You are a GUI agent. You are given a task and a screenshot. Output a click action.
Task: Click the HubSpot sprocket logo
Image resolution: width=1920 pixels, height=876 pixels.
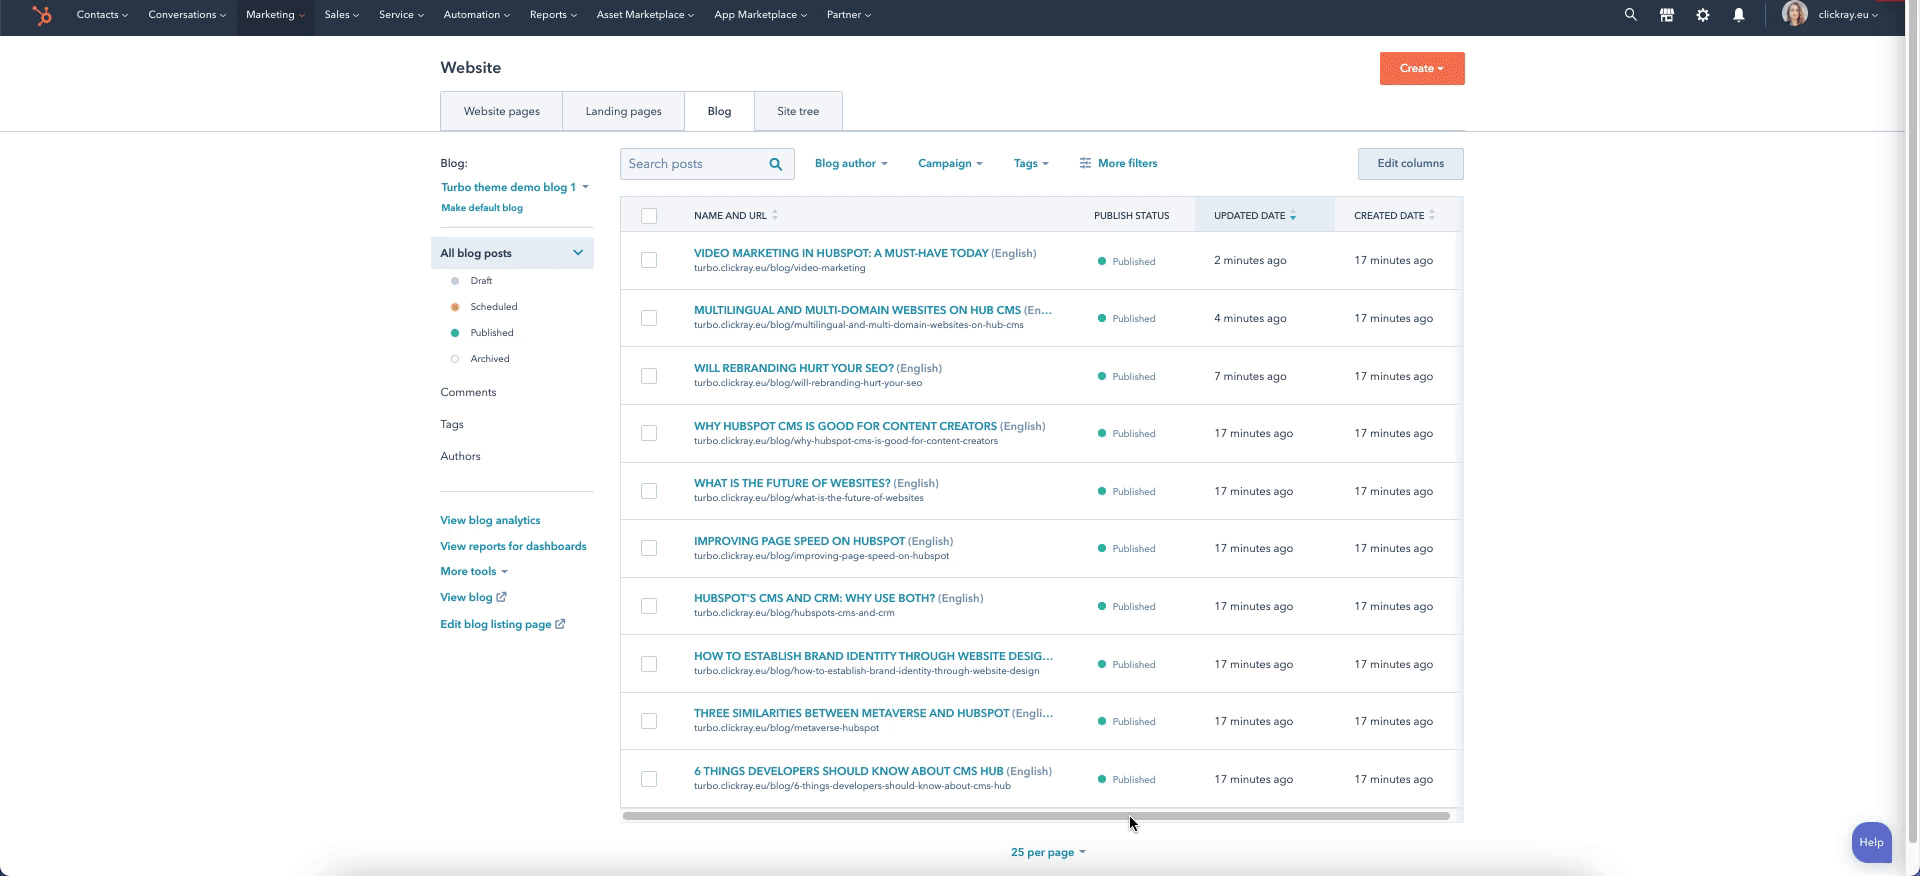[x=42, y=15]
